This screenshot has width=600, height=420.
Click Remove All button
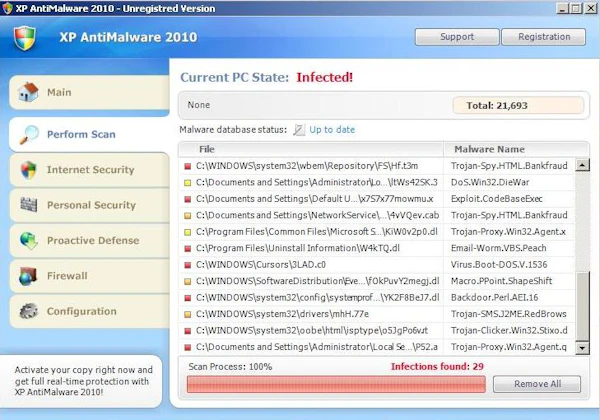click(x=537, y=384)
